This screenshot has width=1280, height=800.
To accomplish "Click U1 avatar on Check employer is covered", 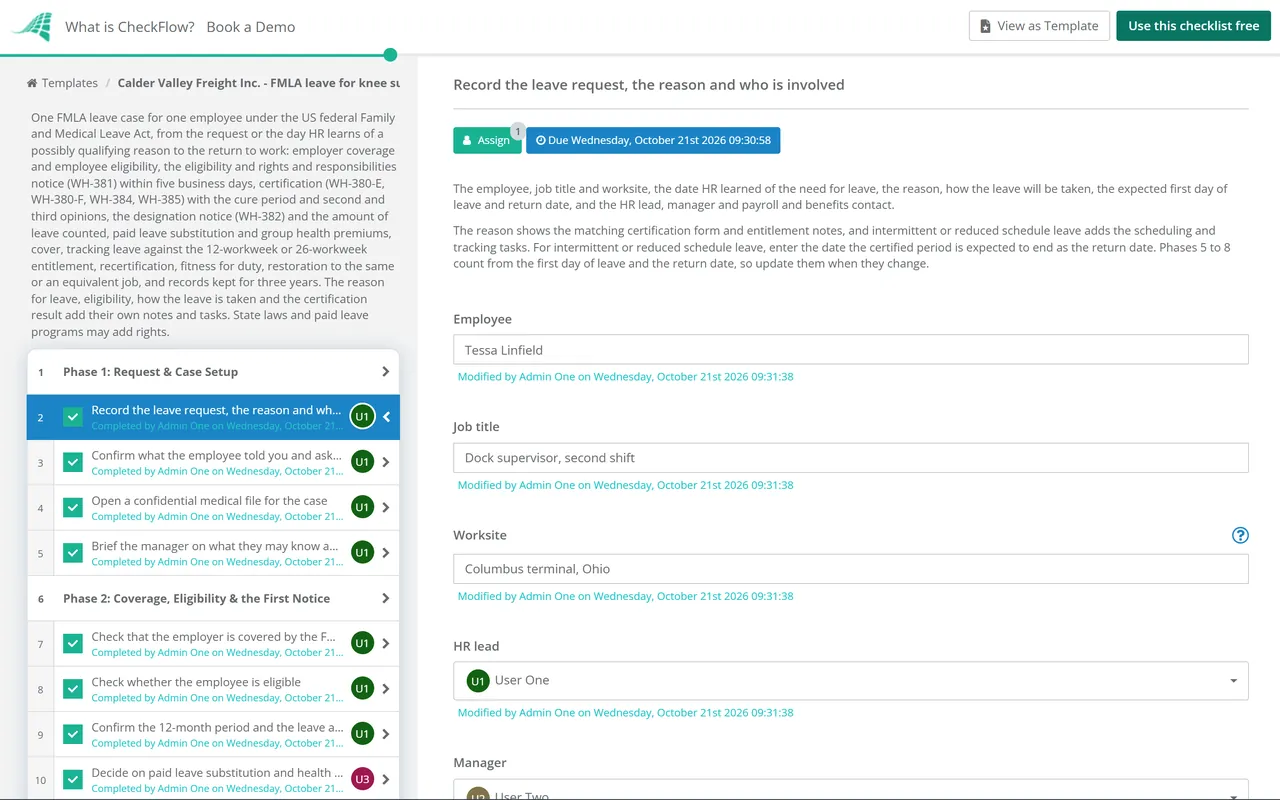I will 362,643.
